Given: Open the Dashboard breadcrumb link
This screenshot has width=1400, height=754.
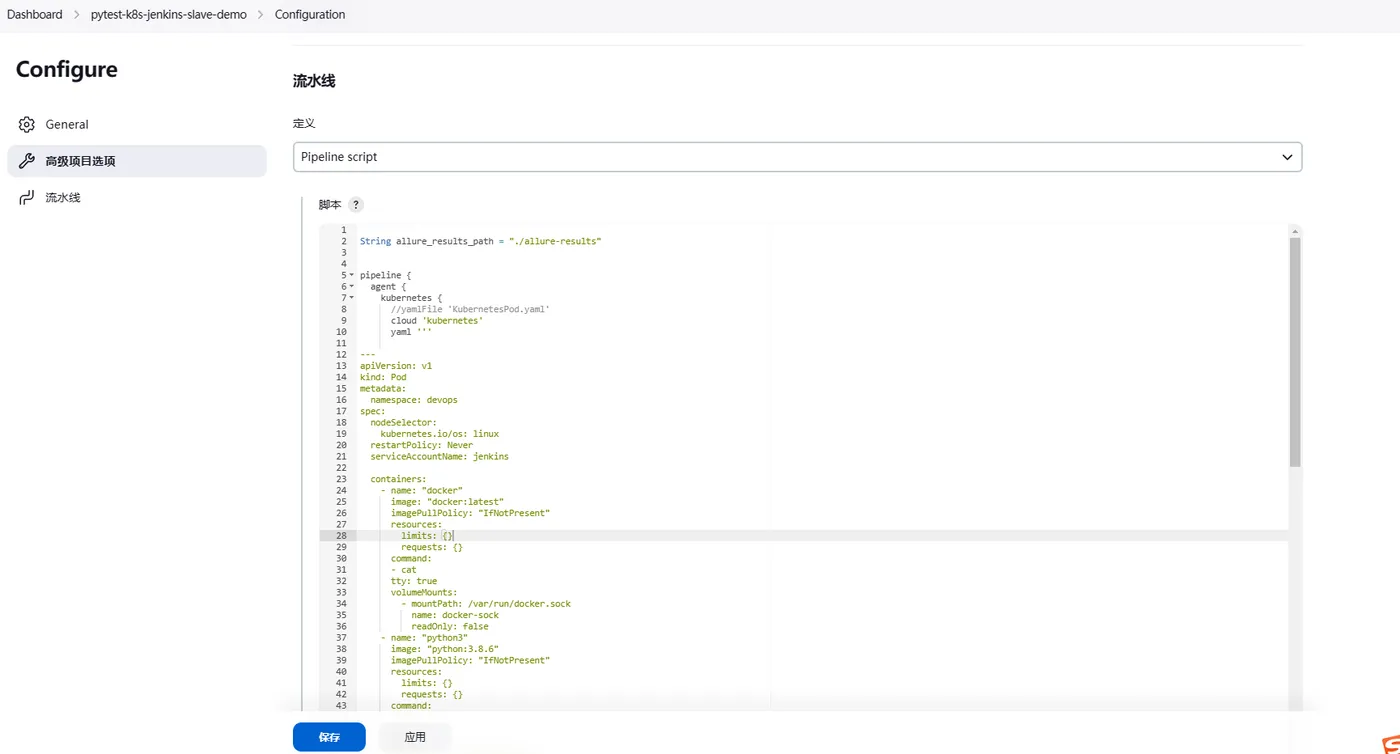Looking at the screenshot, I should pos(35,15).
